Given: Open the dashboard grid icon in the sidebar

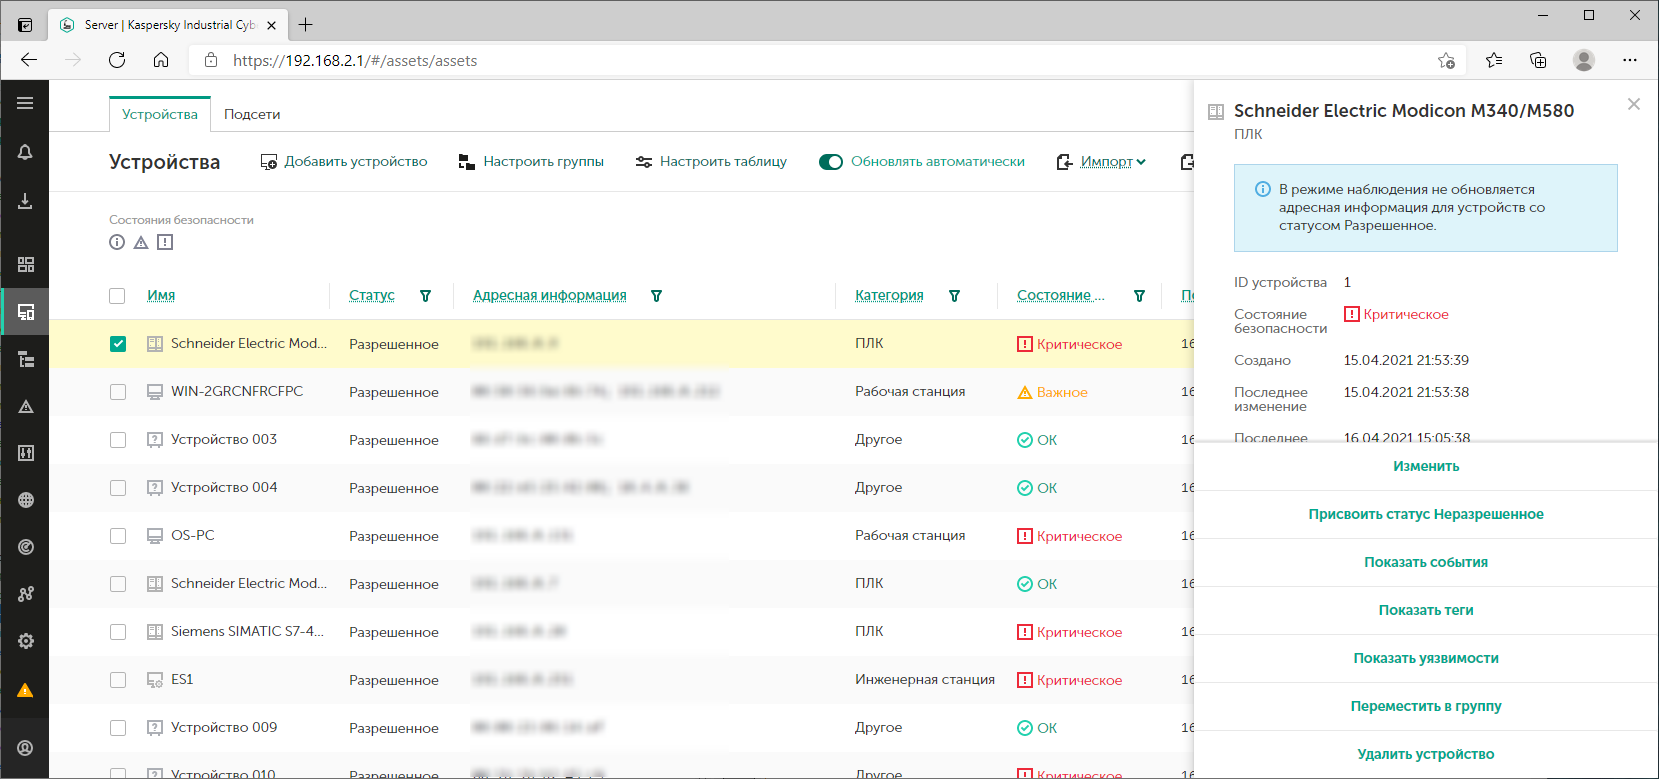Looking at the screenshot, I should click(x=25, y=264).
